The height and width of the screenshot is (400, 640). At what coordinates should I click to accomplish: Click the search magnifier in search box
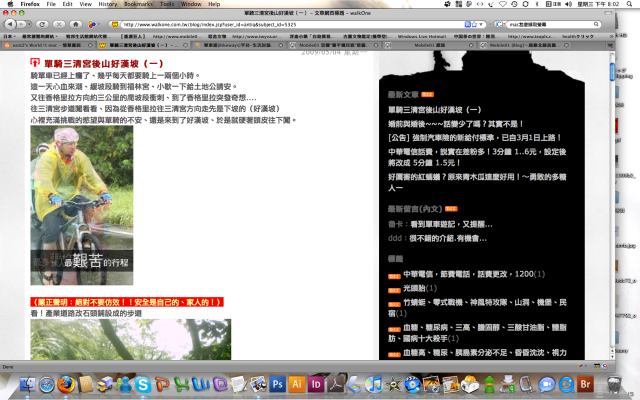[596, 24]
